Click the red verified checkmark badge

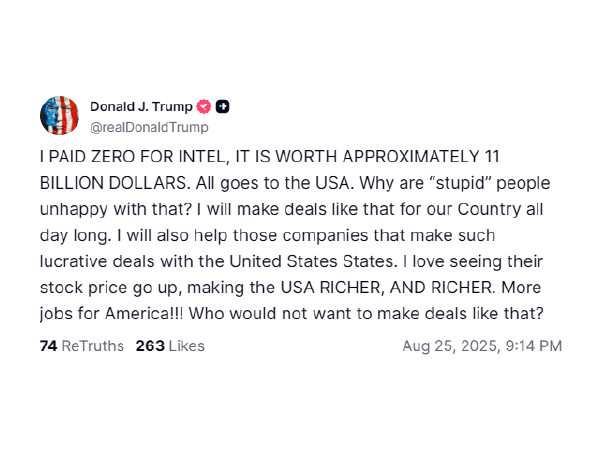pyautogui.click(x=204, y=107)
